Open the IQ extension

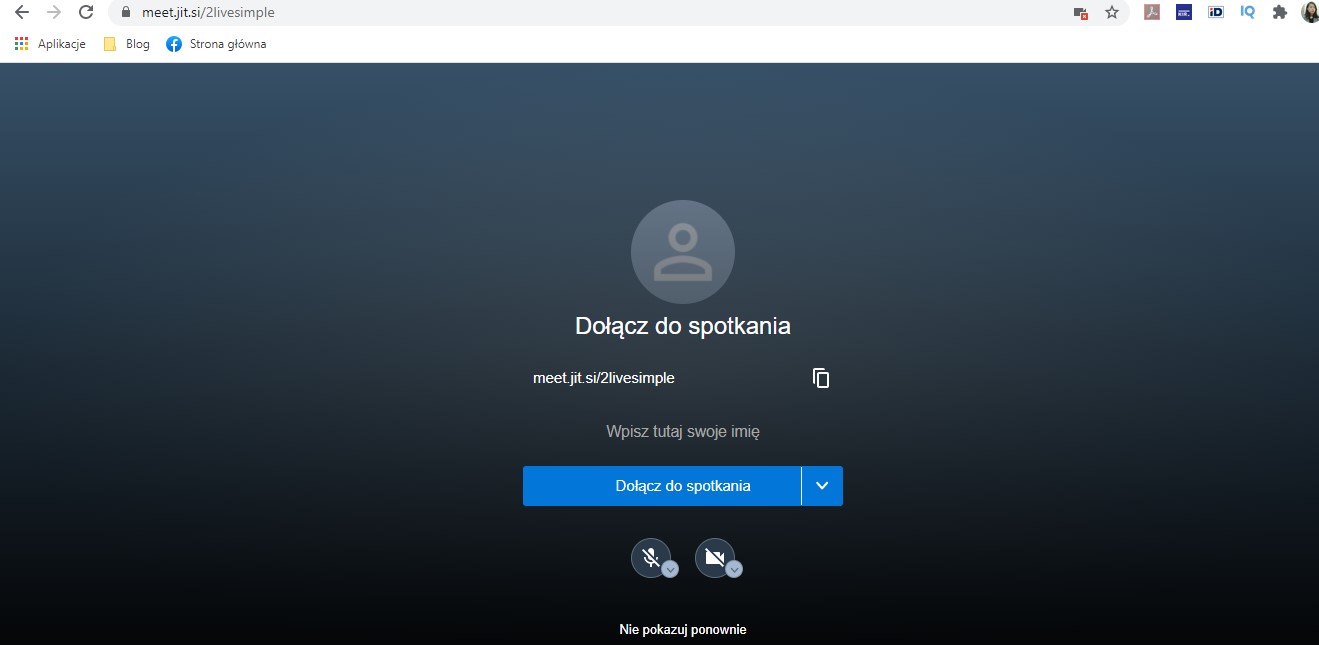pyautogui.click(x=1247, y=13)
